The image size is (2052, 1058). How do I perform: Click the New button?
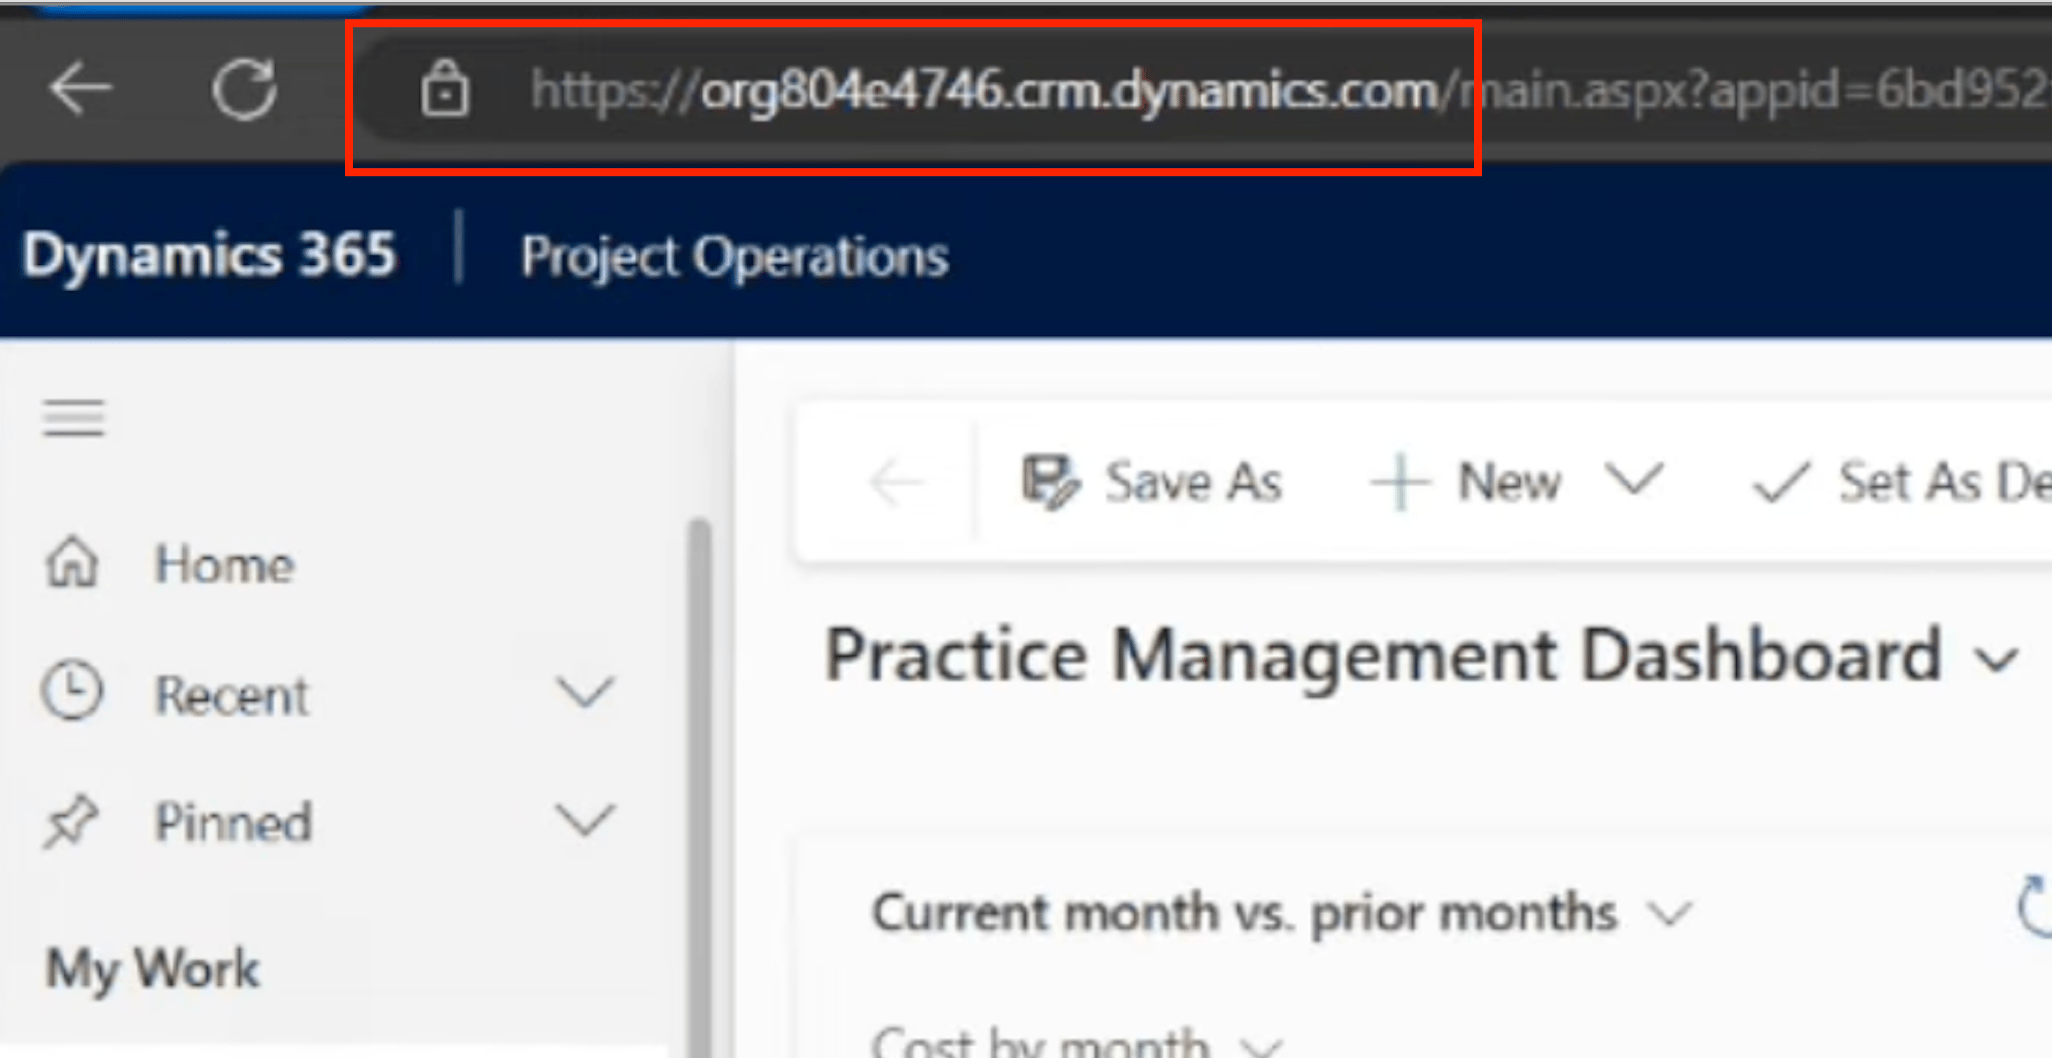click(x=1465, y=482)
